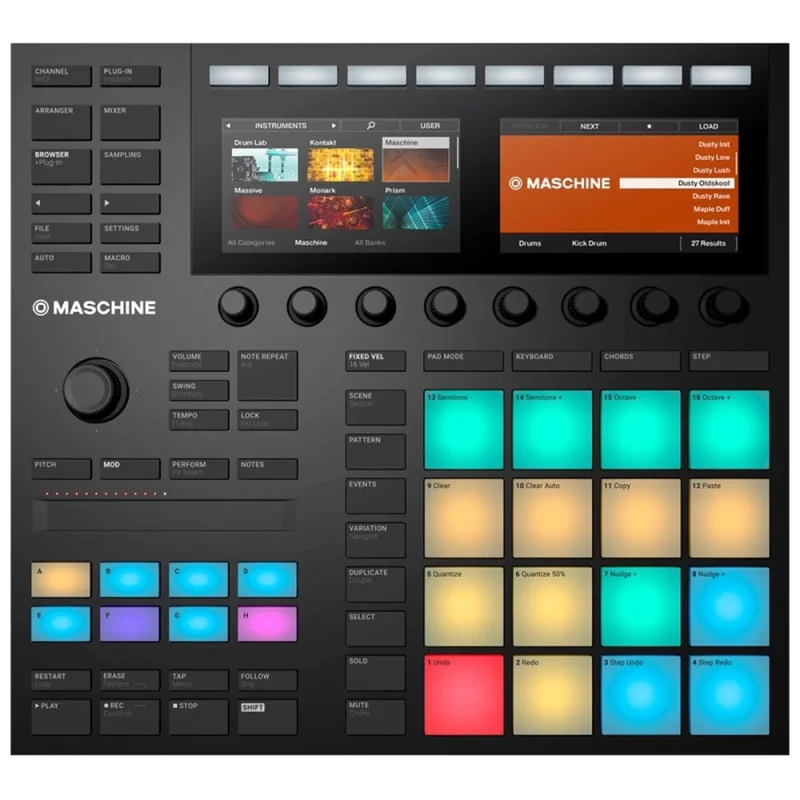Screen dimensions: 800x800
Task: Click the right arrow beside INSTRUMENTS
Action: [334, 126]
